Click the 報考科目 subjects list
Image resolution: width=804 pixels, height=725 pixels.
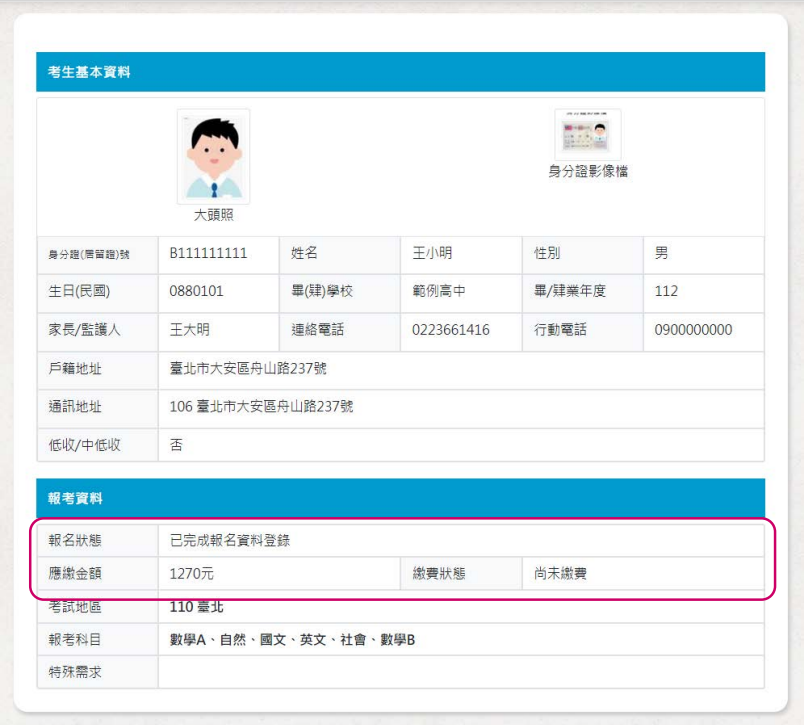[x=292, y=640]
